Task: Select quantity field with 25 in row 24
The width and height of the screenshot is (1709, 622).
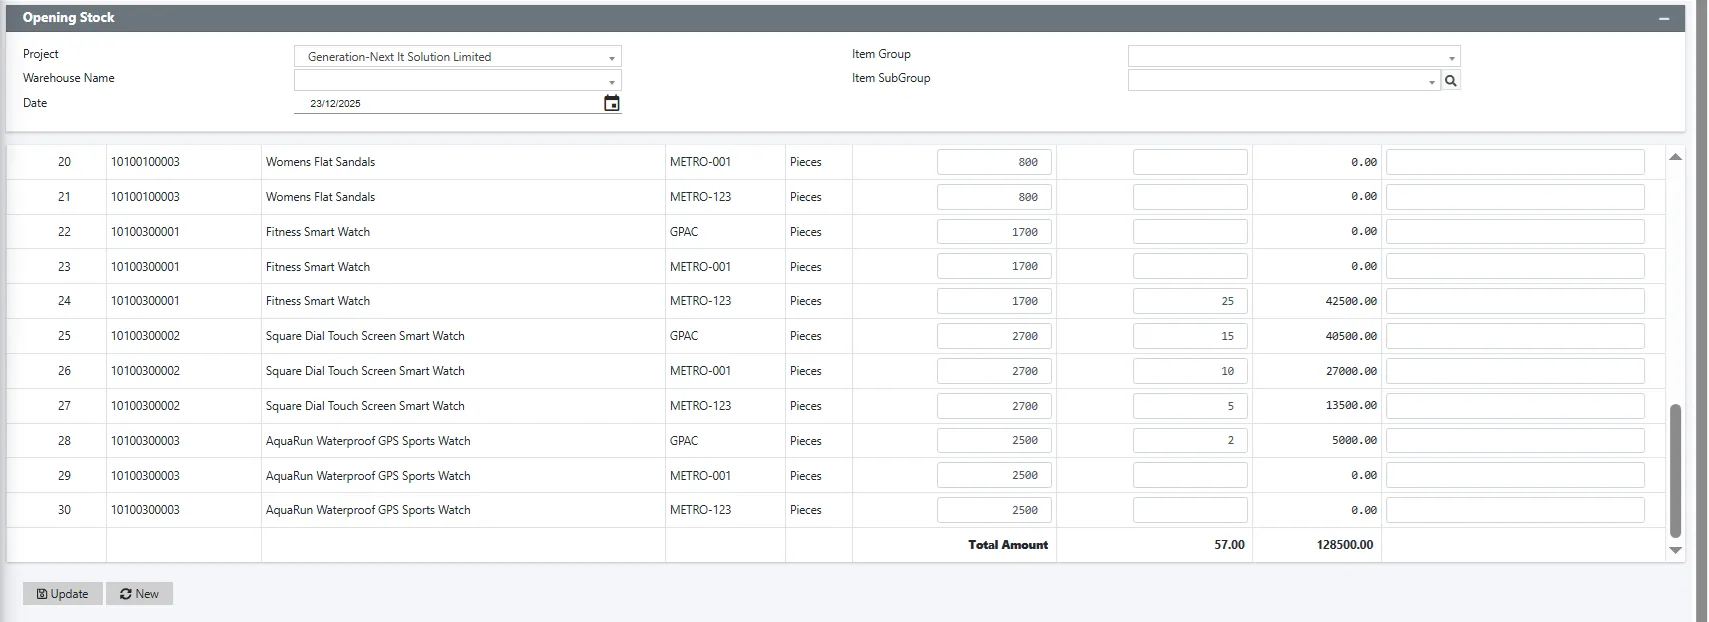Action: [1189, 301]
